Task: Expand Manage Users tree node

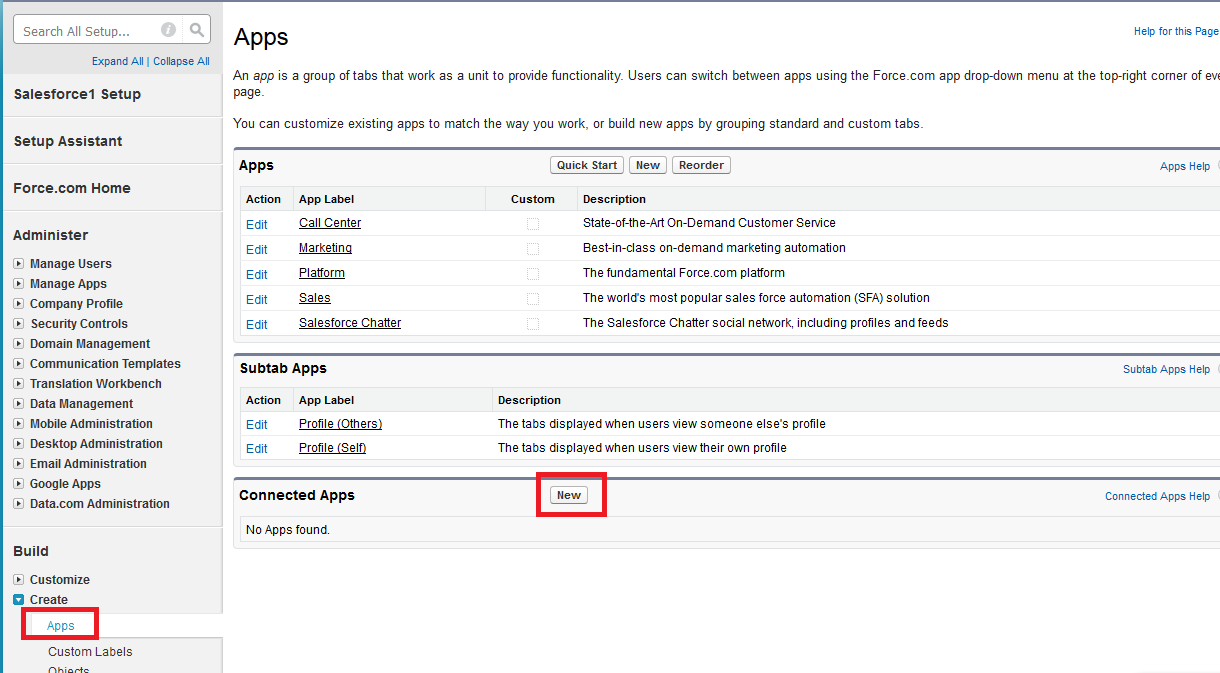Action: [19, 264]
